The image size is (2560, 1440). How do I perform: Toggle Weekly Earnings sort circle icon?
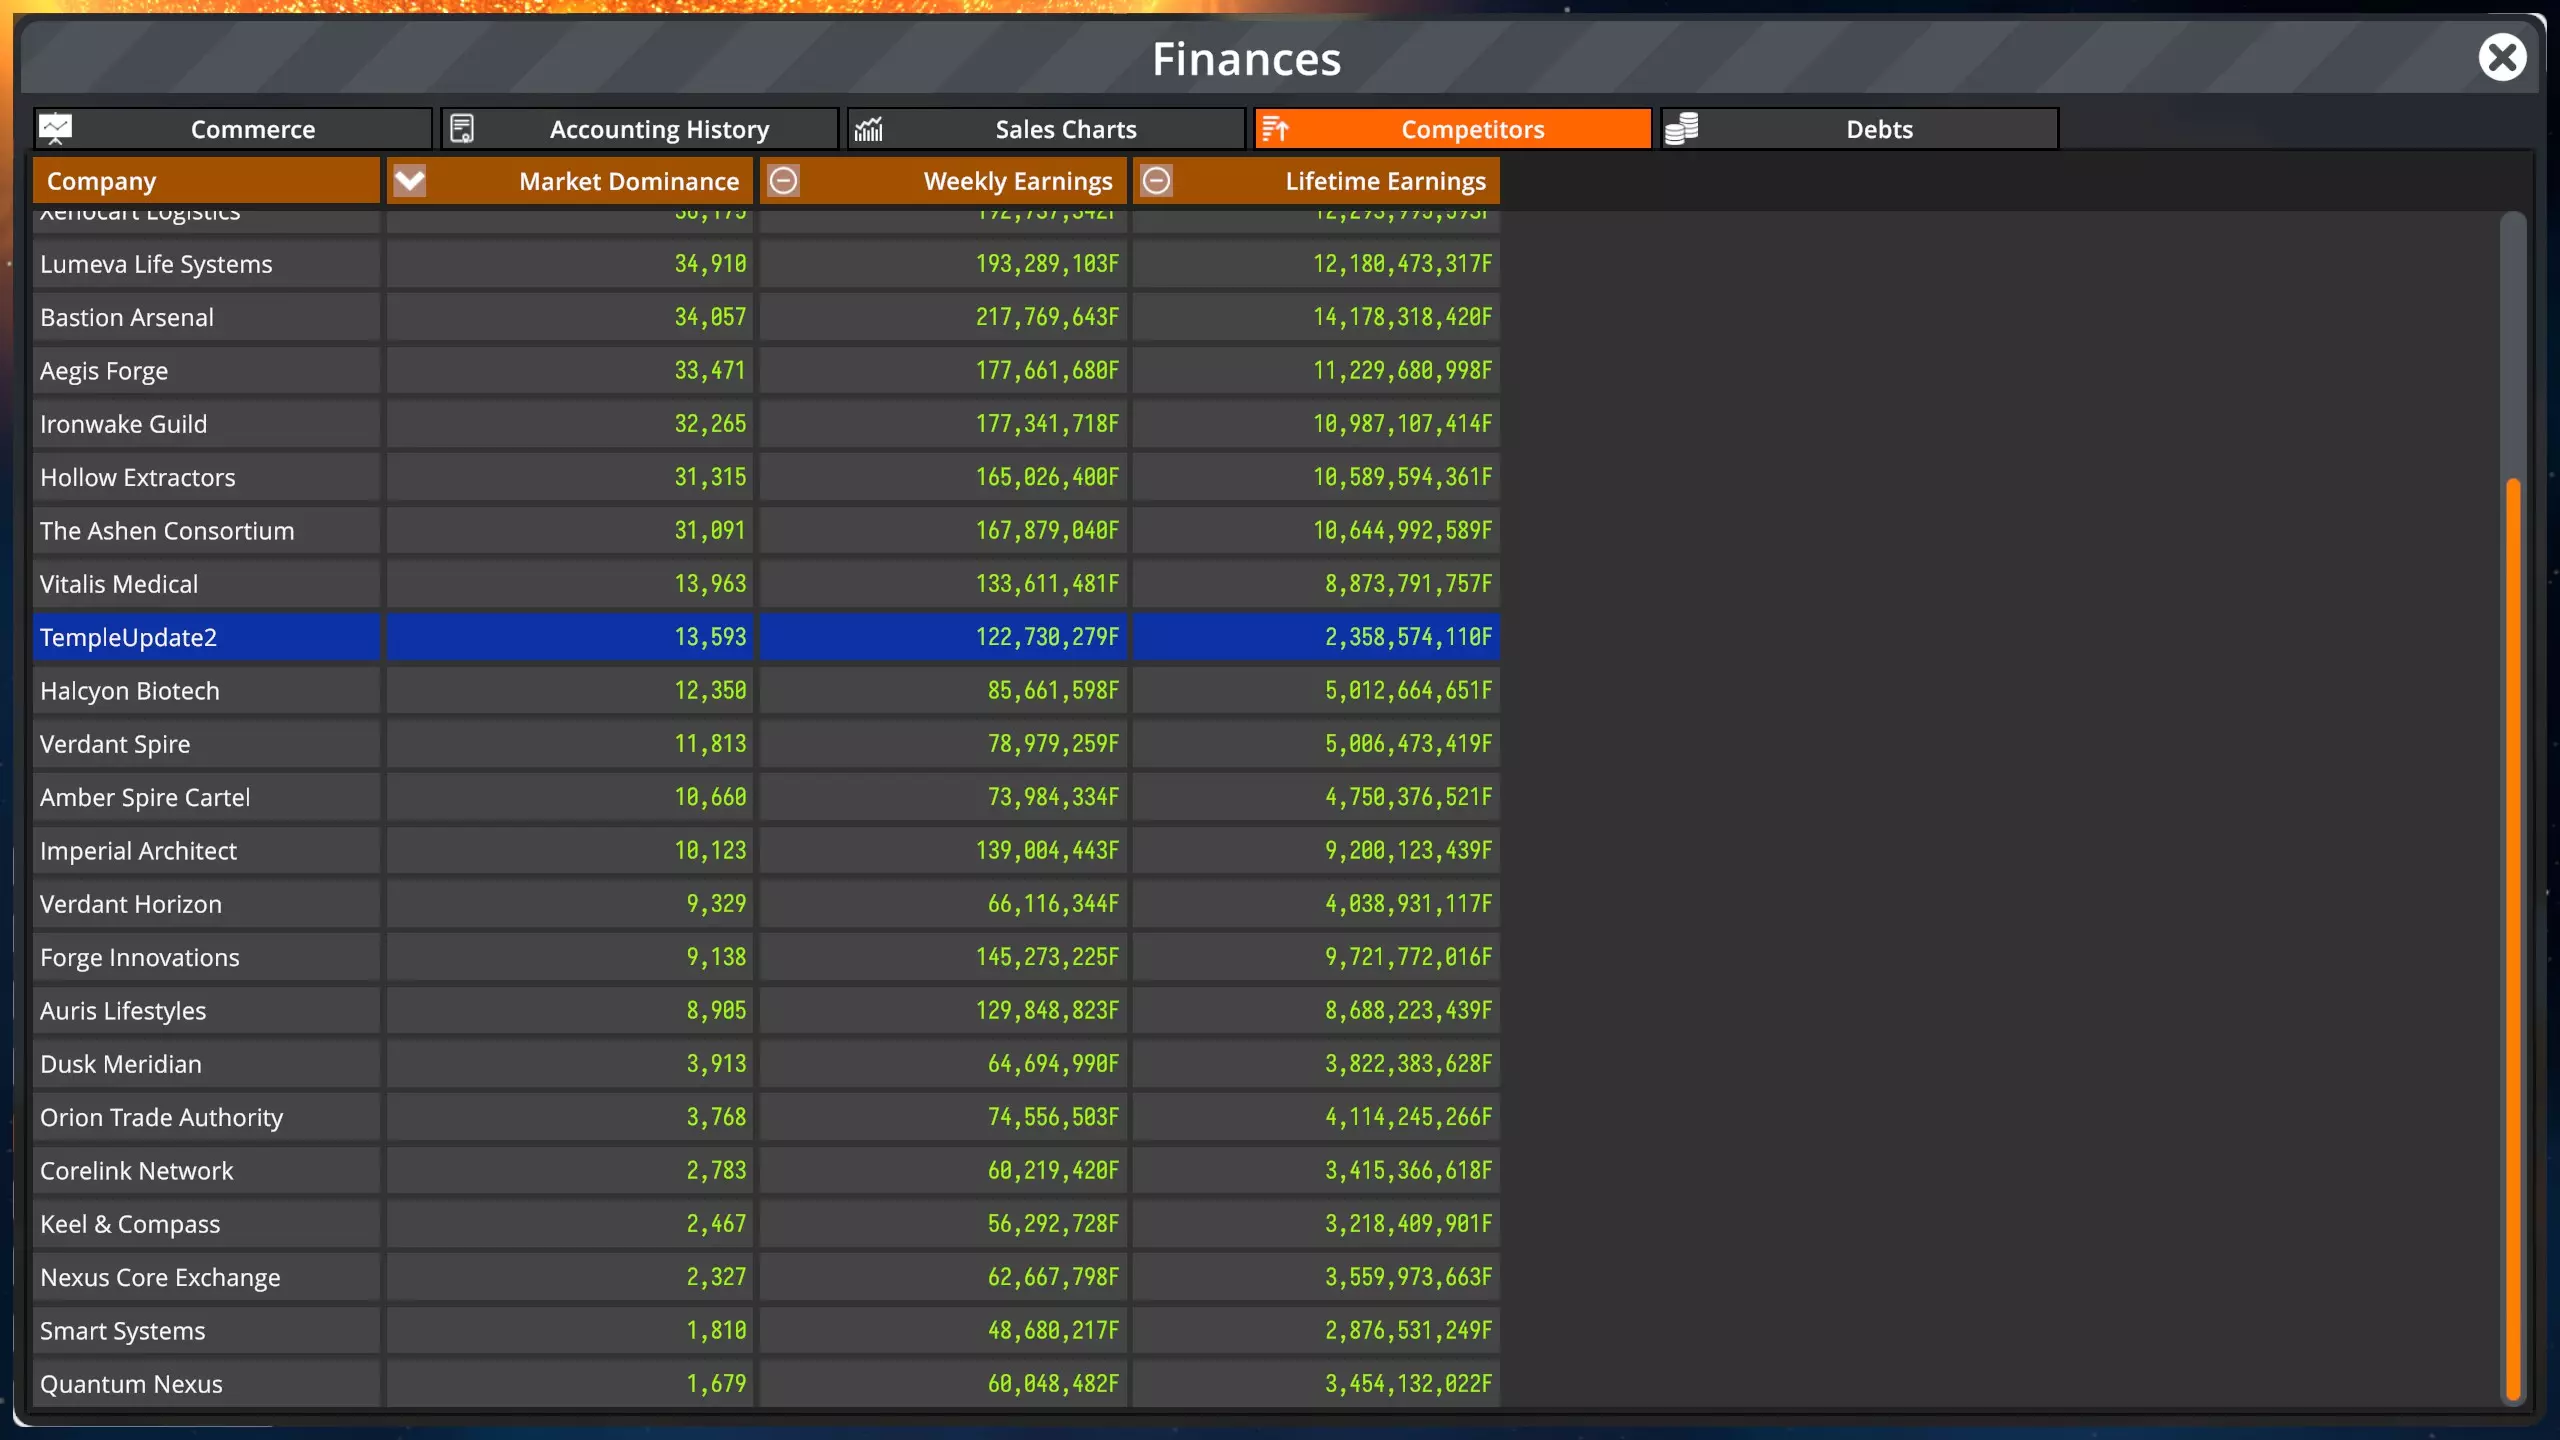pyautogui.click(x=784, y=181)
